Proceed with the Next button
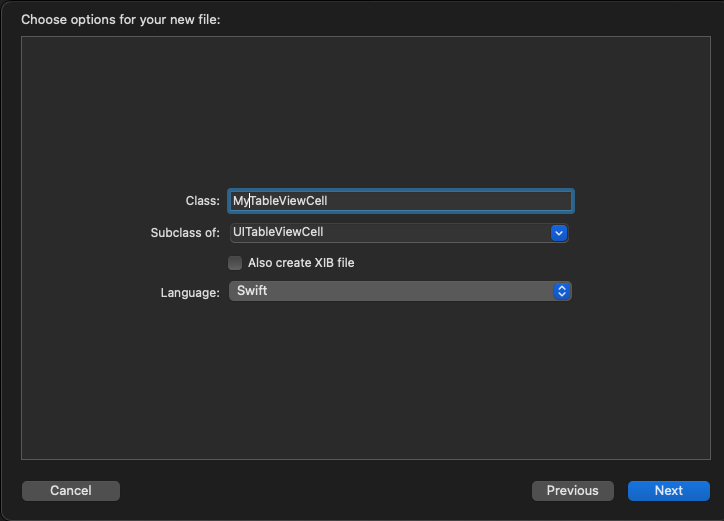The image size is (724, 521). pyautogui.click(x=669, y=491)
